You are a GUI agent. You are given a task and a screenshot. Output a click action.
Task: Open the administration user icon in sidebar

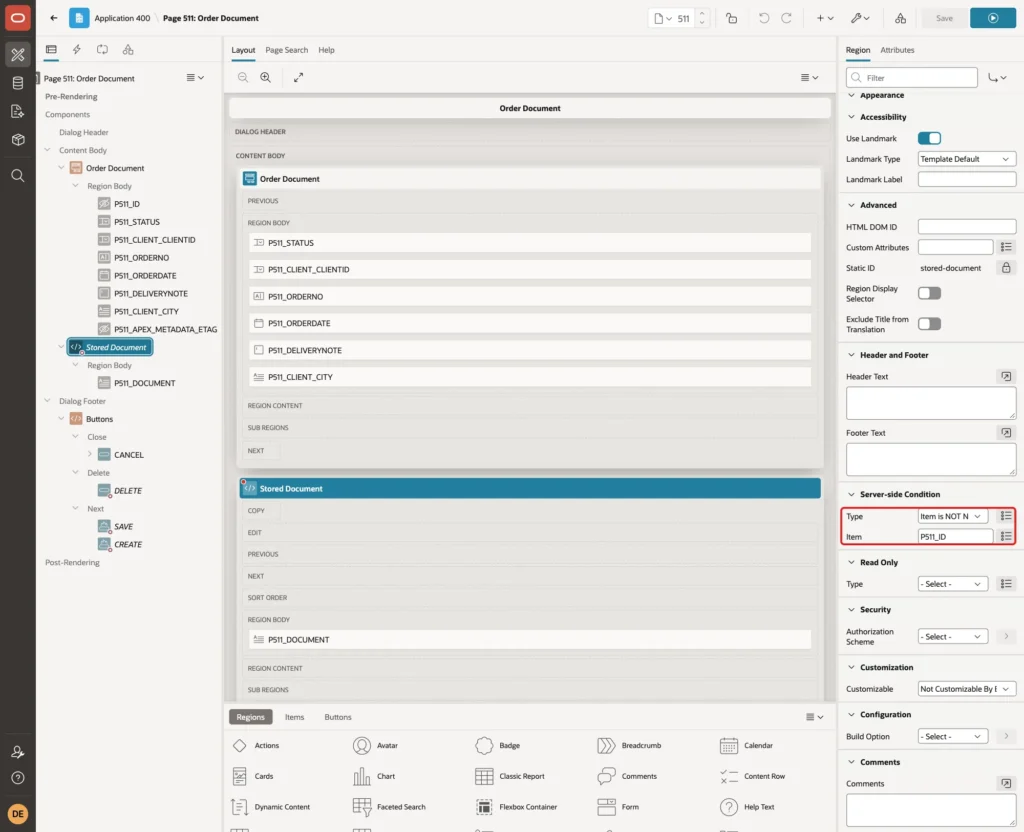pyautogui.click(x=18, y=752)
